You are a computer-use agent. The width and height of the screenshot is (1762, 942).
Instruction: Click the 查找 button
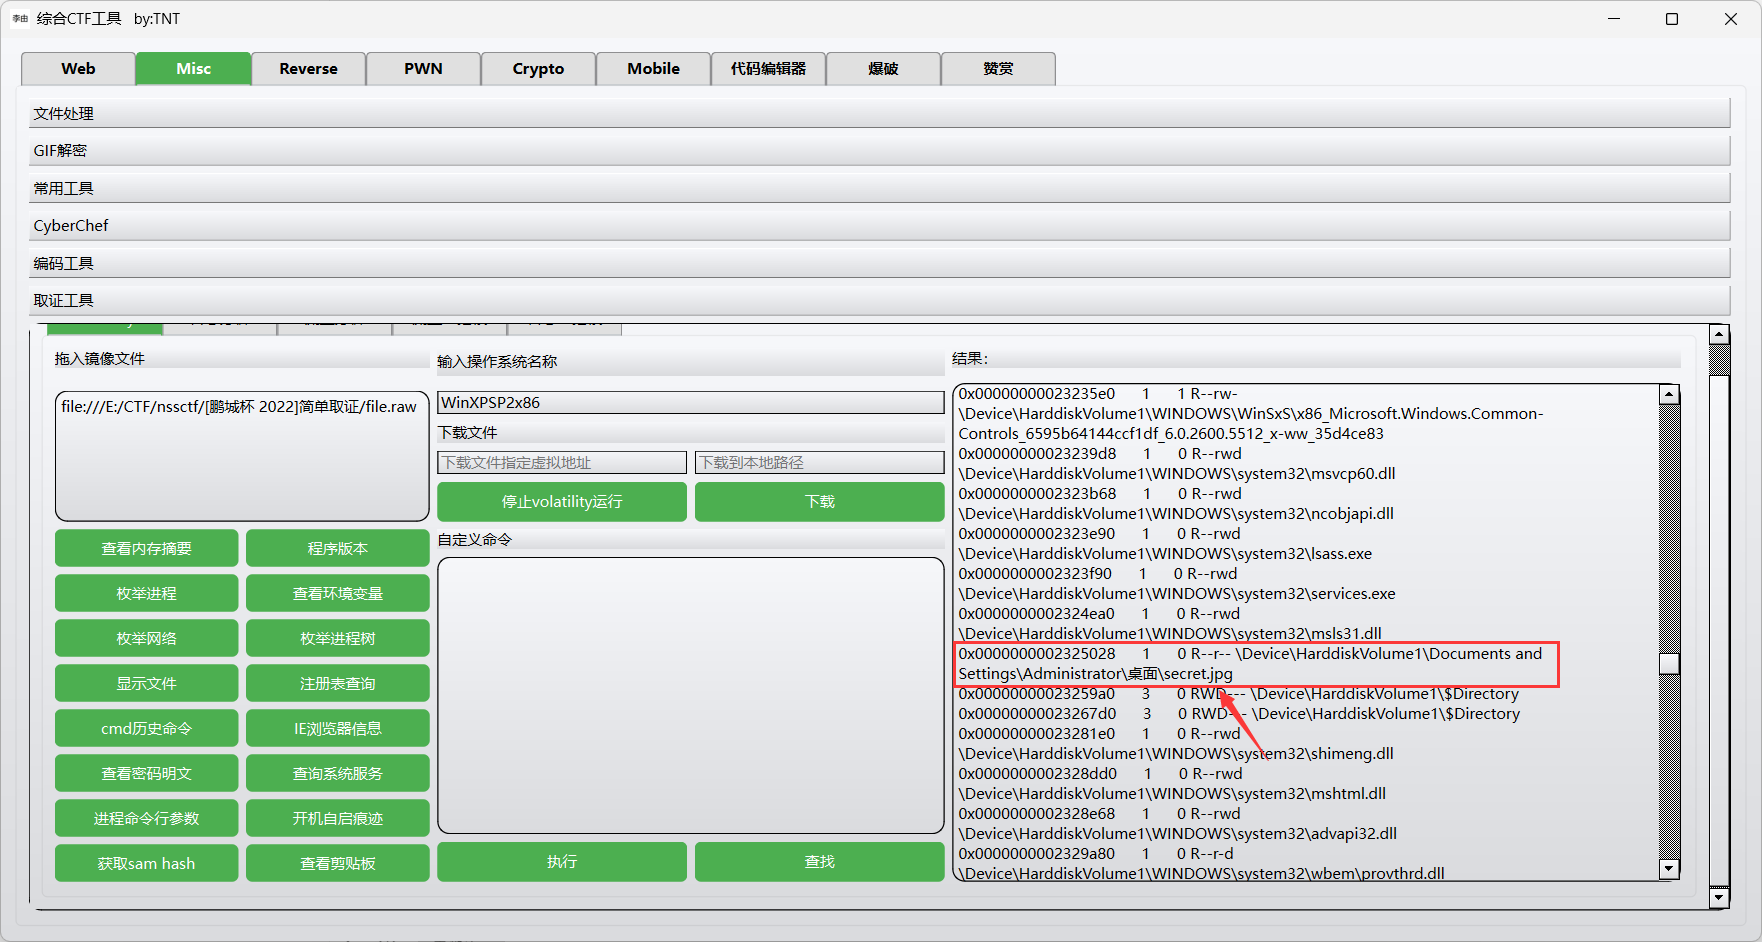click(x=820, y=862)
